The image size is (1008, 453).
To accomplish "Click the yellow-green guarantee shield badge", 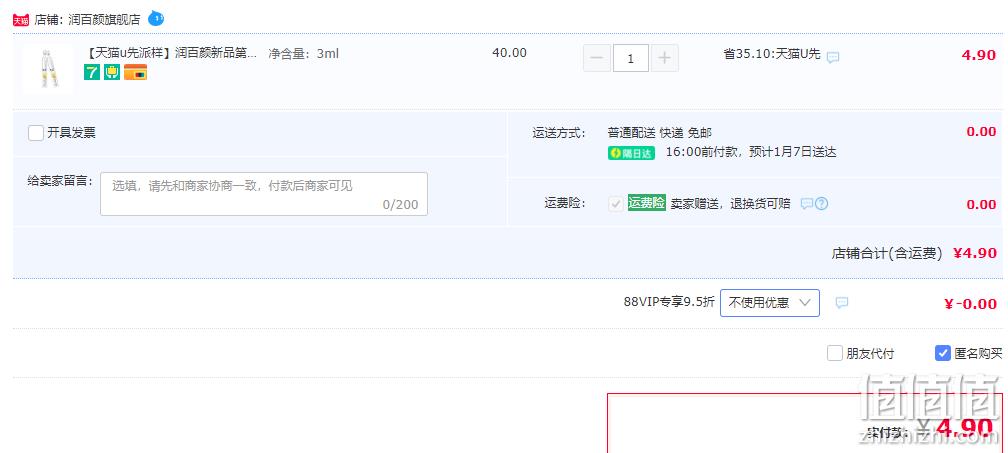I will coord(112,73).
